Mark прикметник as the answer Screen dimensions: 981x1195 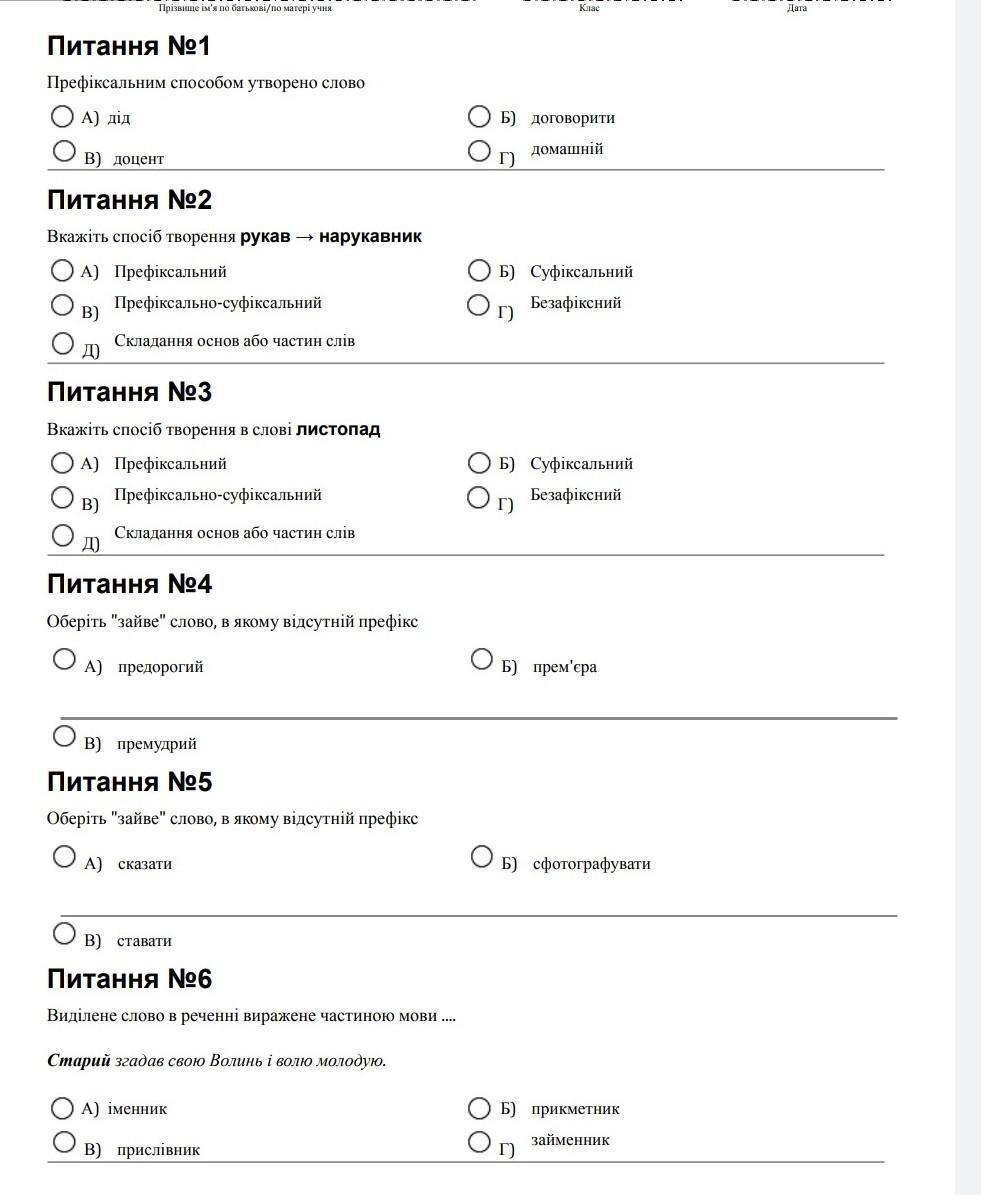(479, 1108)
